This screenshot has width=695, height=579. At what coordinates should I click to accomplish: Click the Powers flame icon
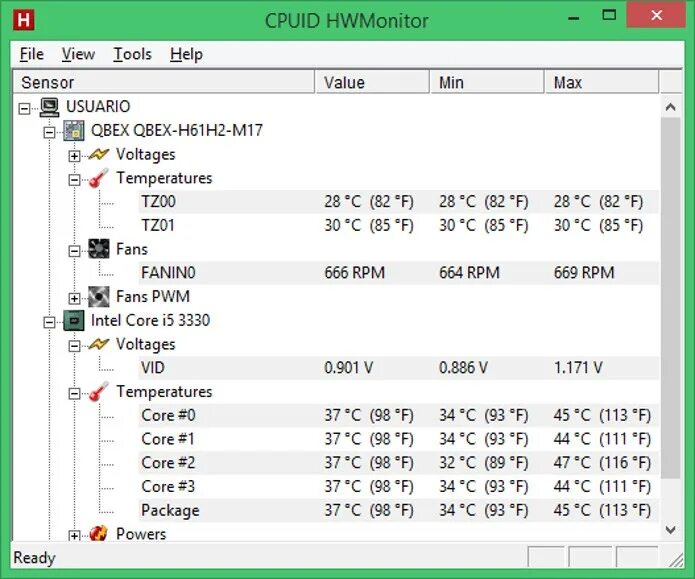[98, 533]
